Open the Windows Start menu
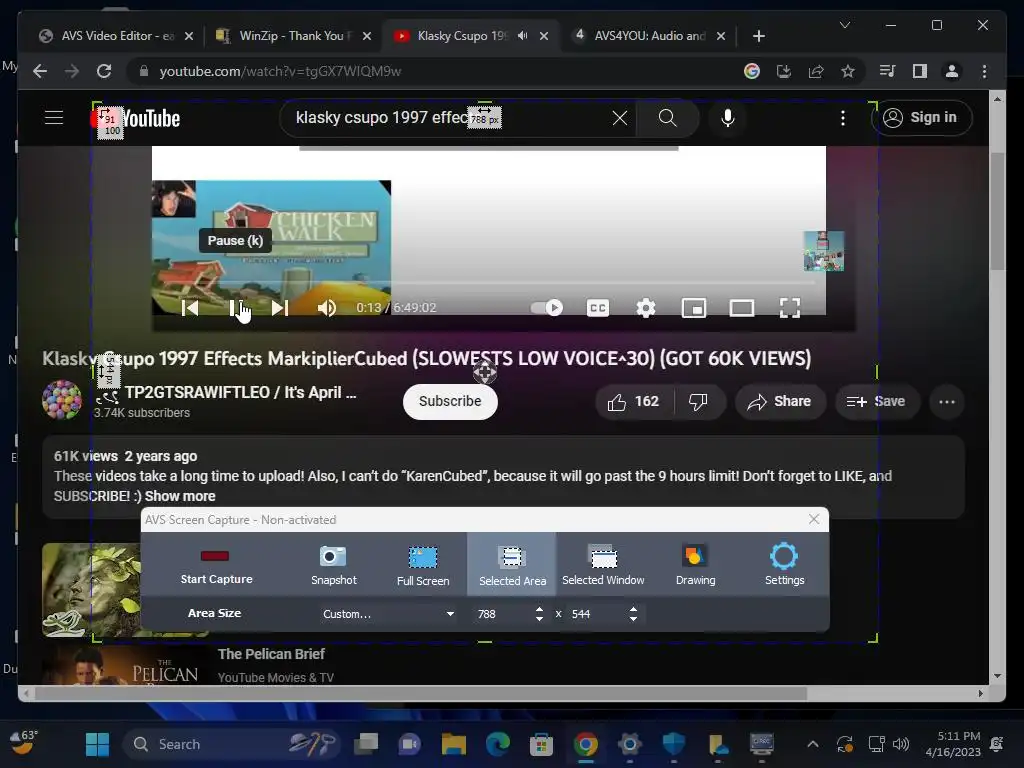Screen dimensions: 1024x768 [97, 744]
